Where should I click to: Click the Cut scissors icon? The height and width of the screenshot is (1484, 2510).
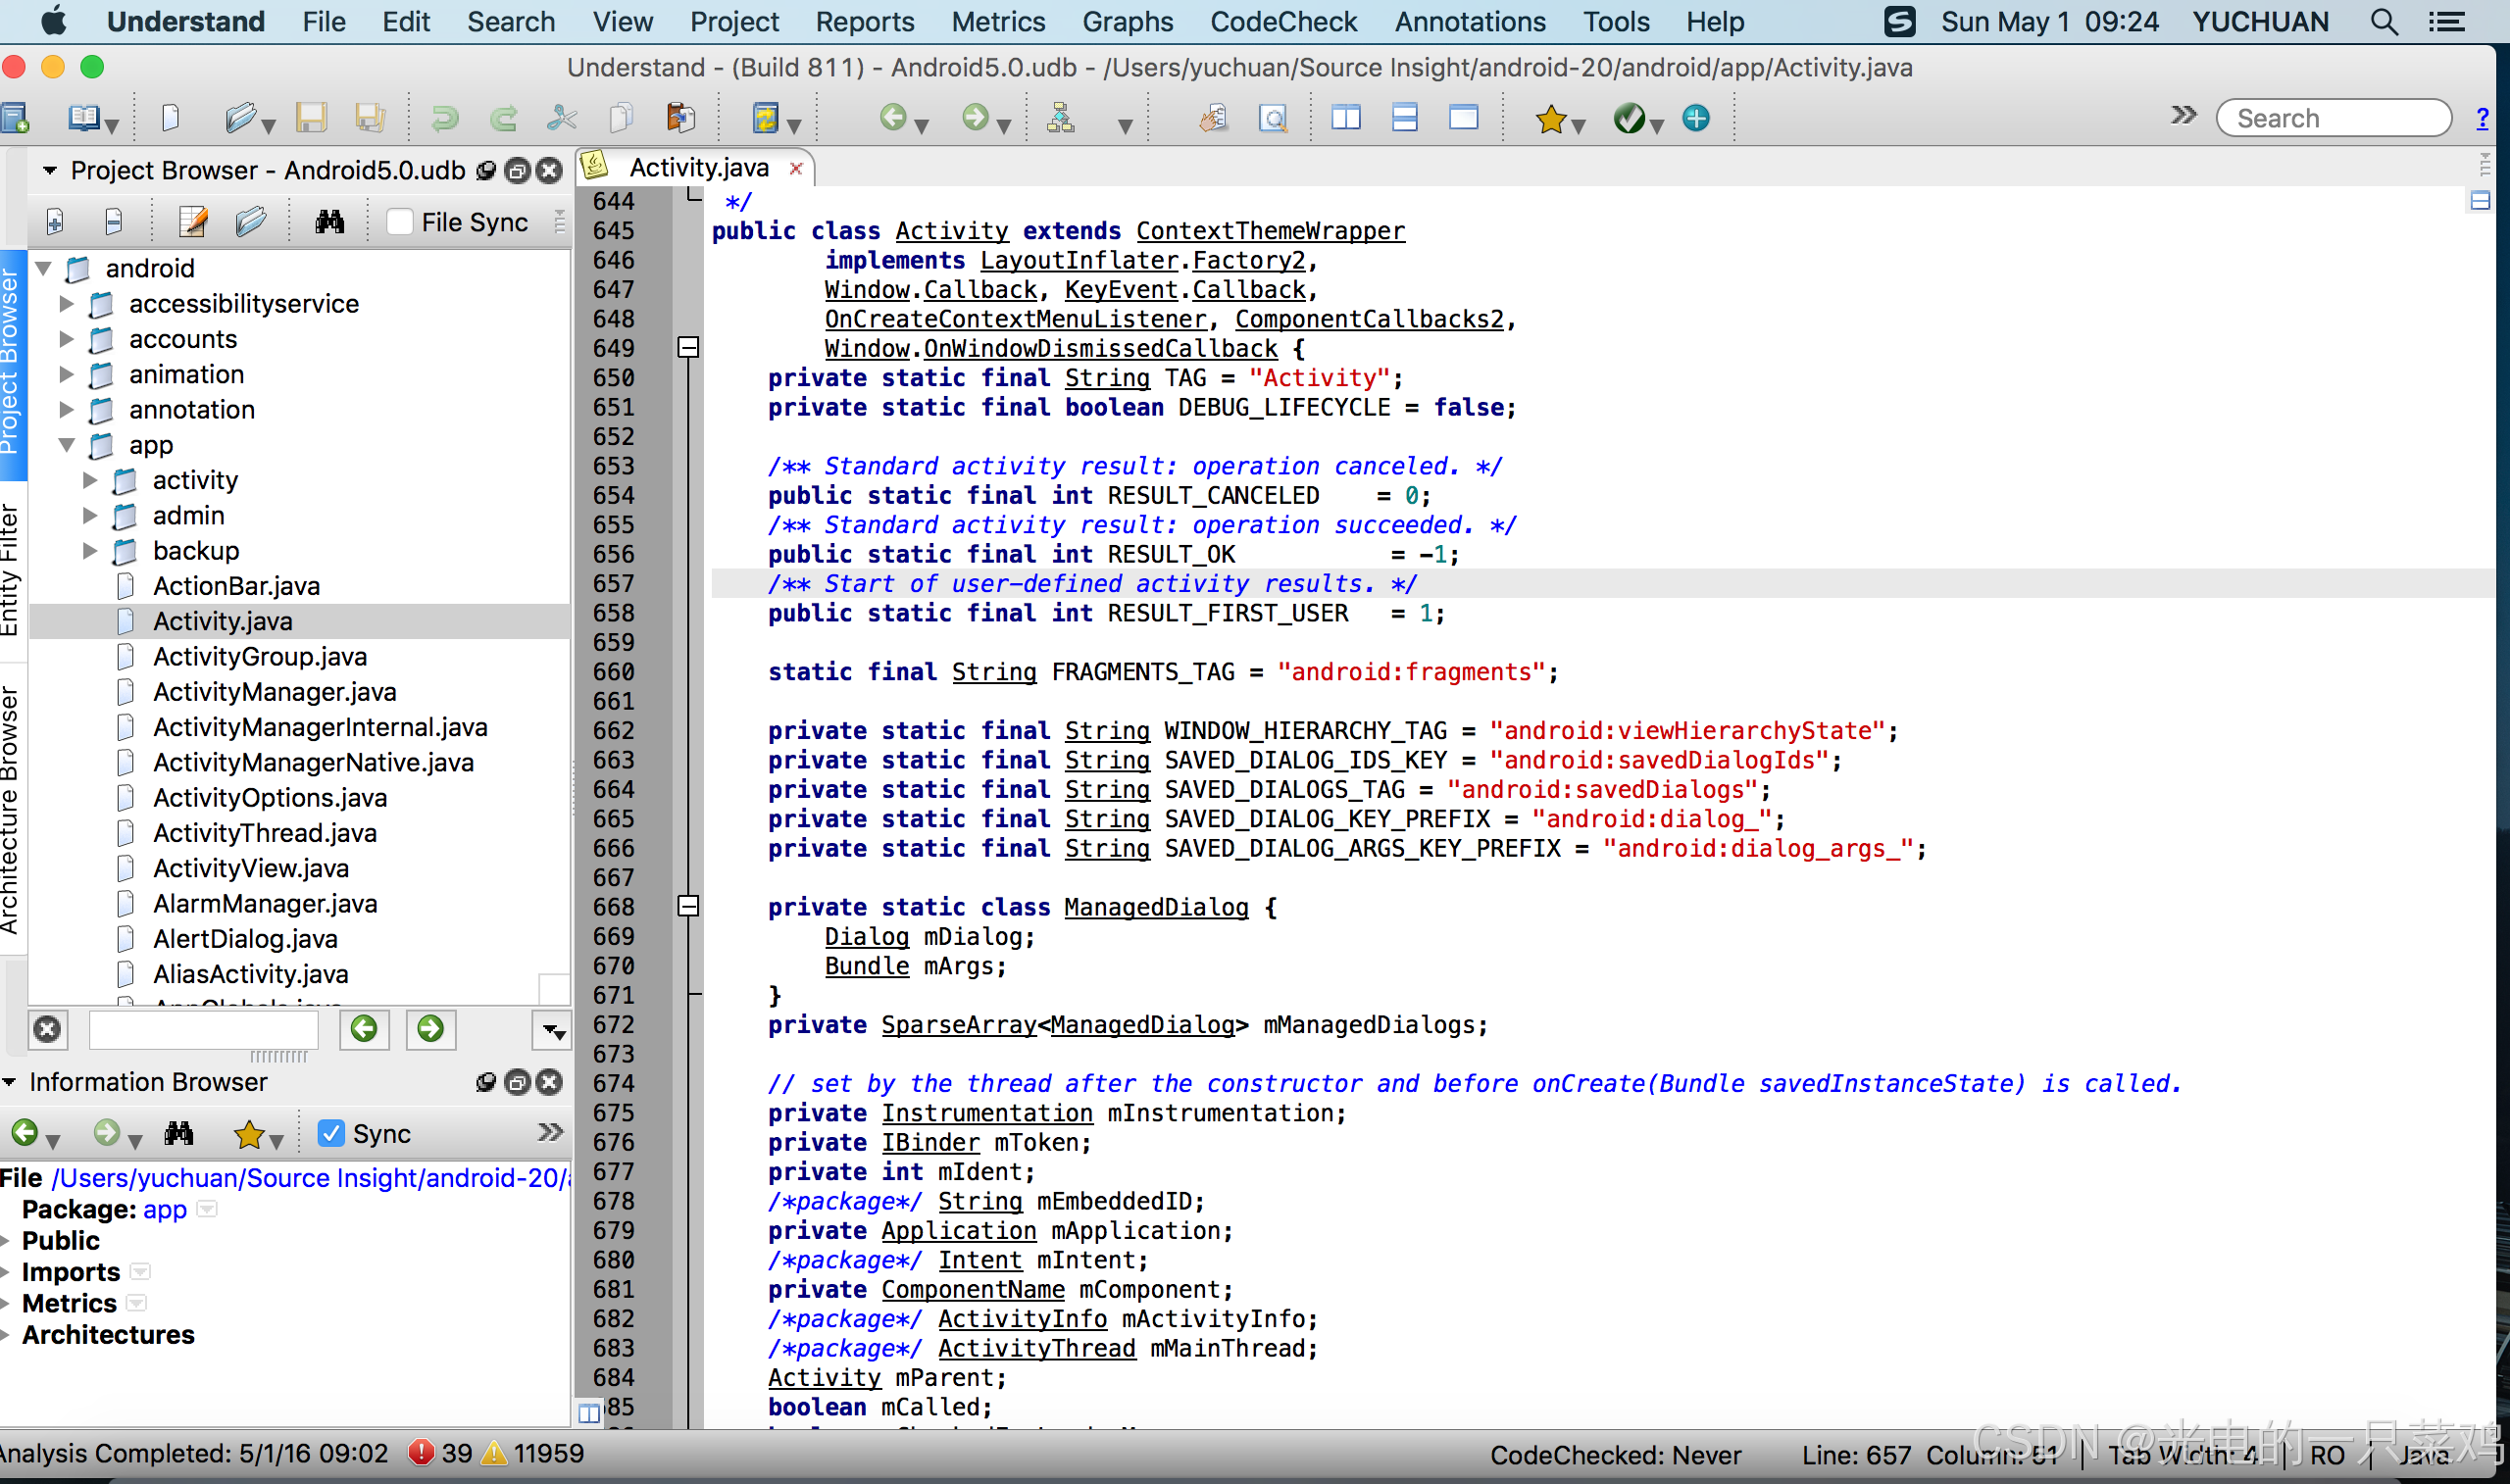coord(562,118)
